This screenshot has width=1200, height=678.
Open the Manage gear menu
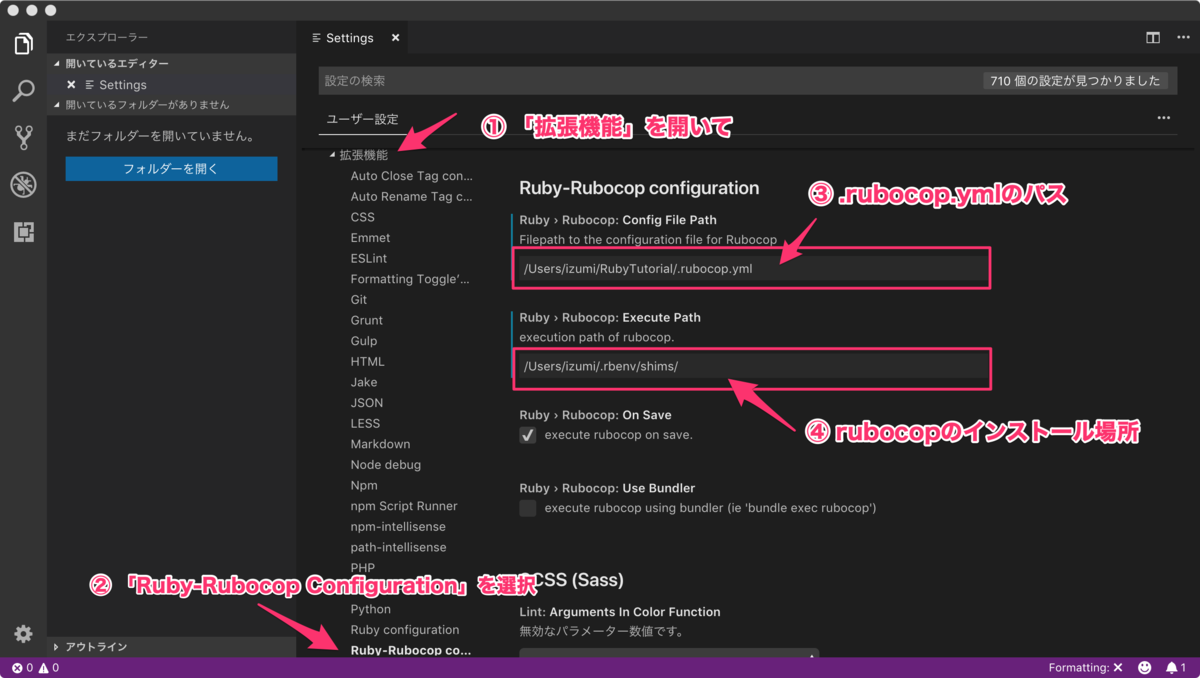tap(23, 634)
